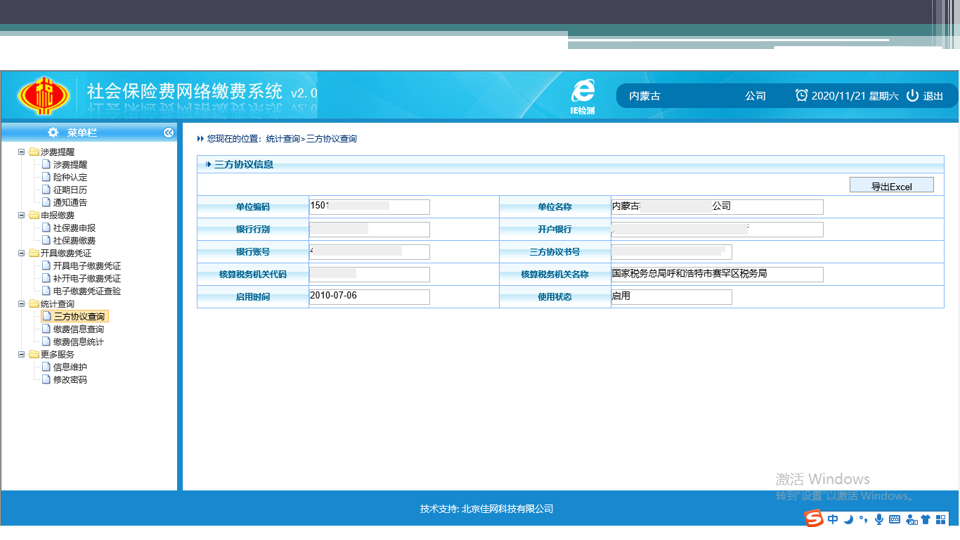Click the 内蒙古 company name in header
Screen dimensions: 960x540
645,96
